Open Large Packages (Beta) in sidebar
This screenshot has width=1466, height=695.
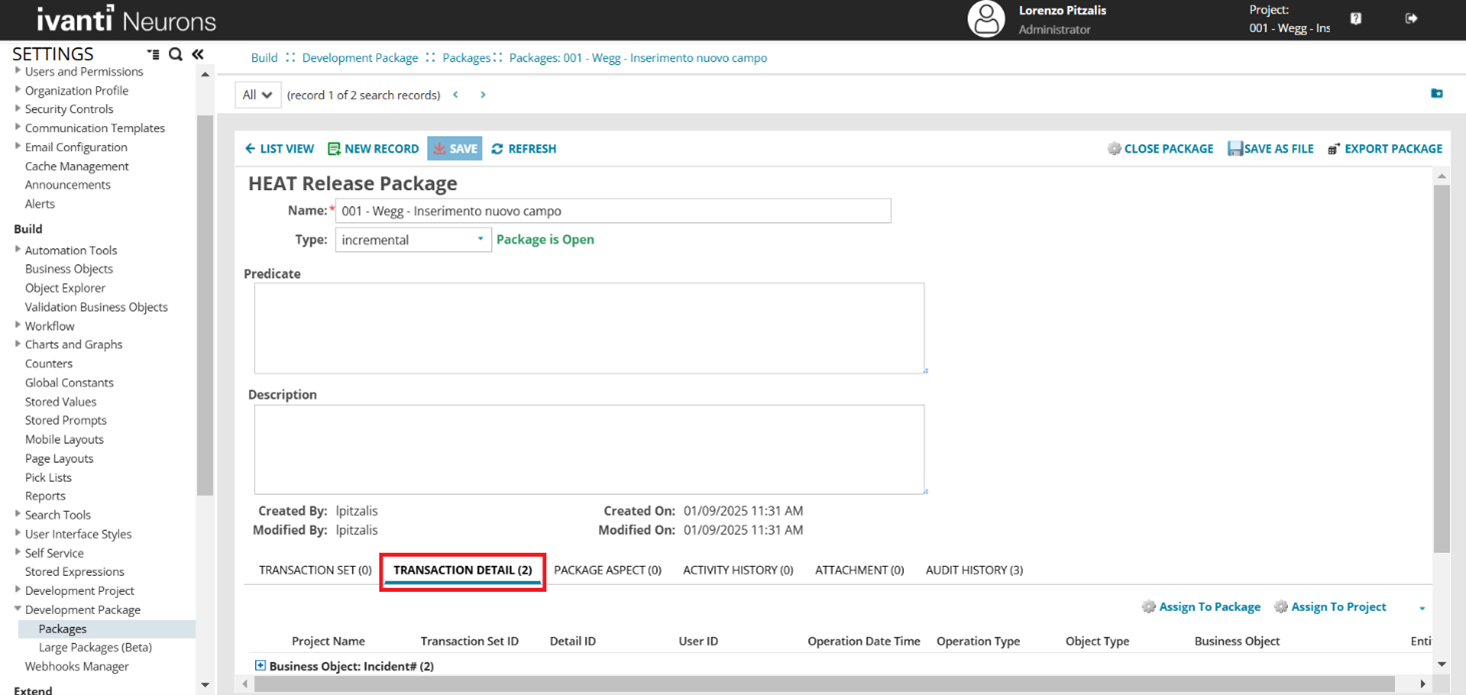pyautogui.click(x=95, y=647)
